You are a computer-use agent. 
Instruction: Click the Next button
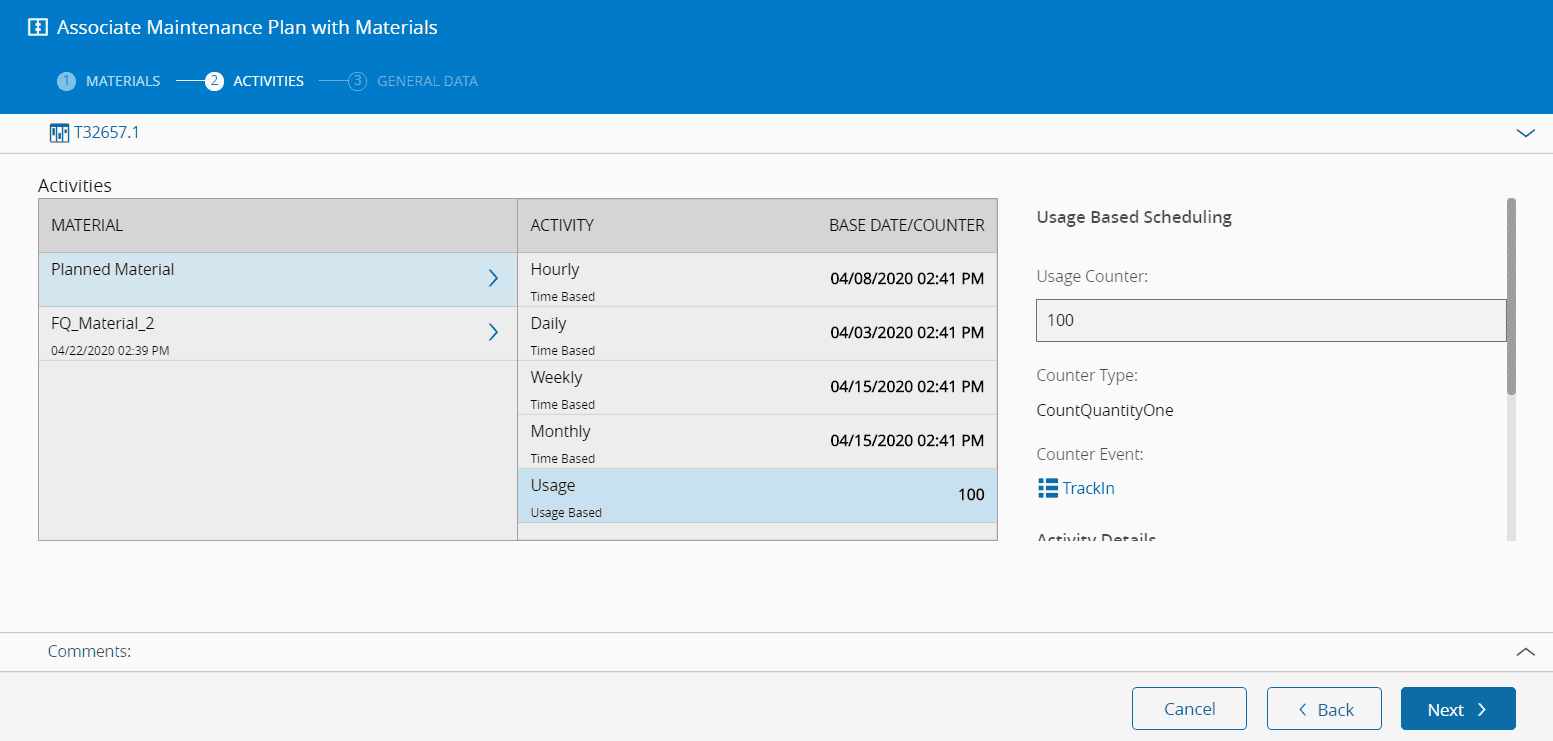pos(1457,709)
